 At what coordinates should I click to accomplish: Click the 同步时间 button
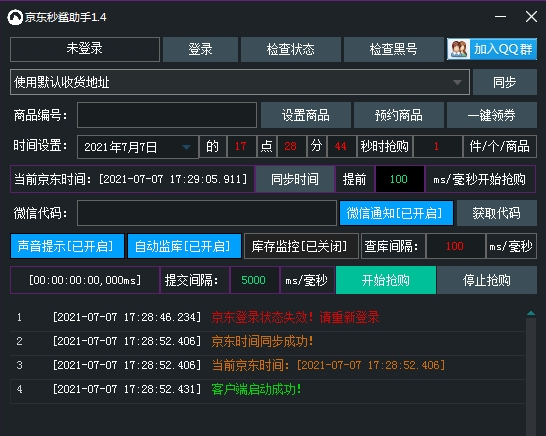point(295,179)
